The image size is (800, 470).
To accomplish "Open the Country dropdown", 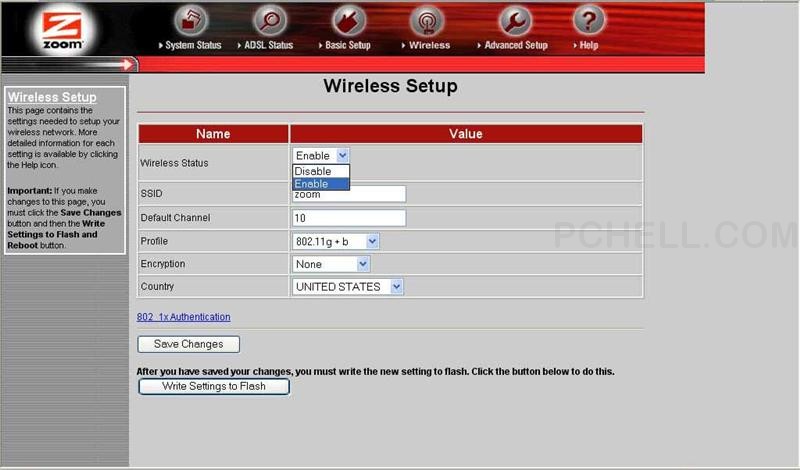I will [x=348, y=287].
